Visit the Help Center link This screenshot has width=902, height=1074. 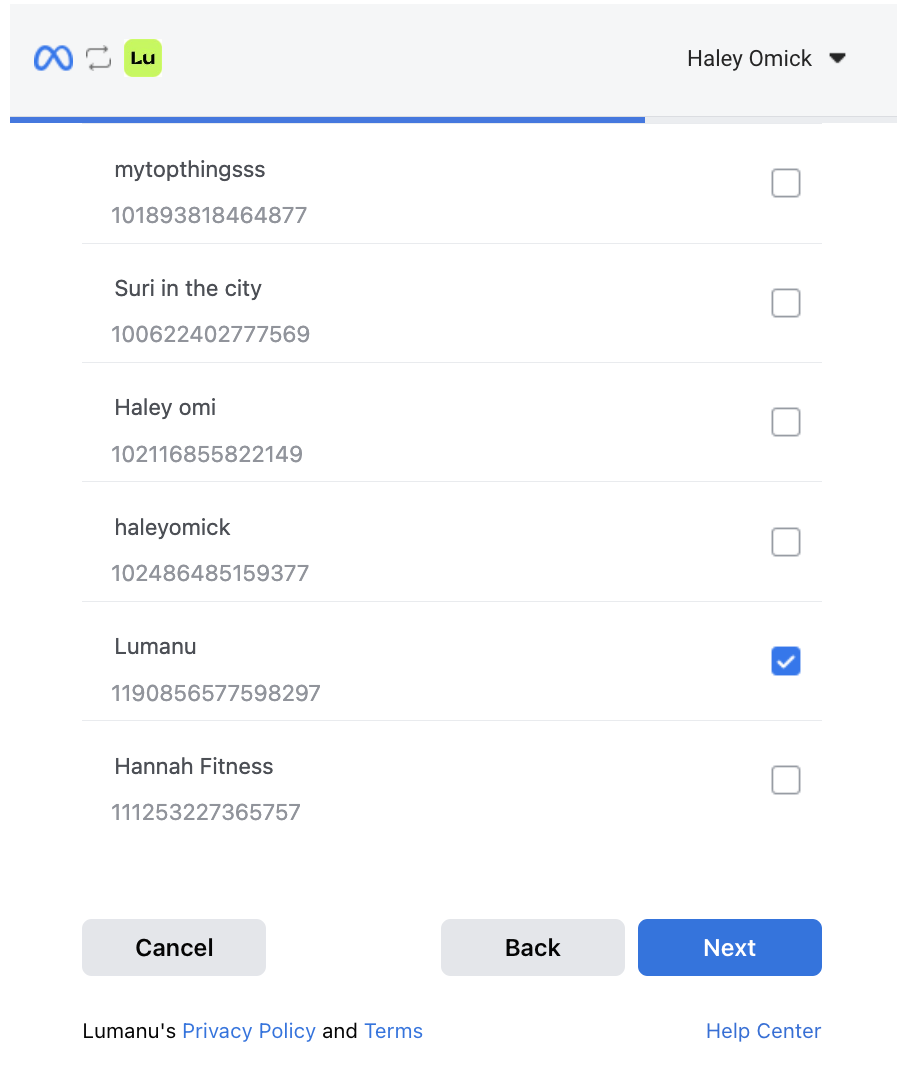point(763,1031)
